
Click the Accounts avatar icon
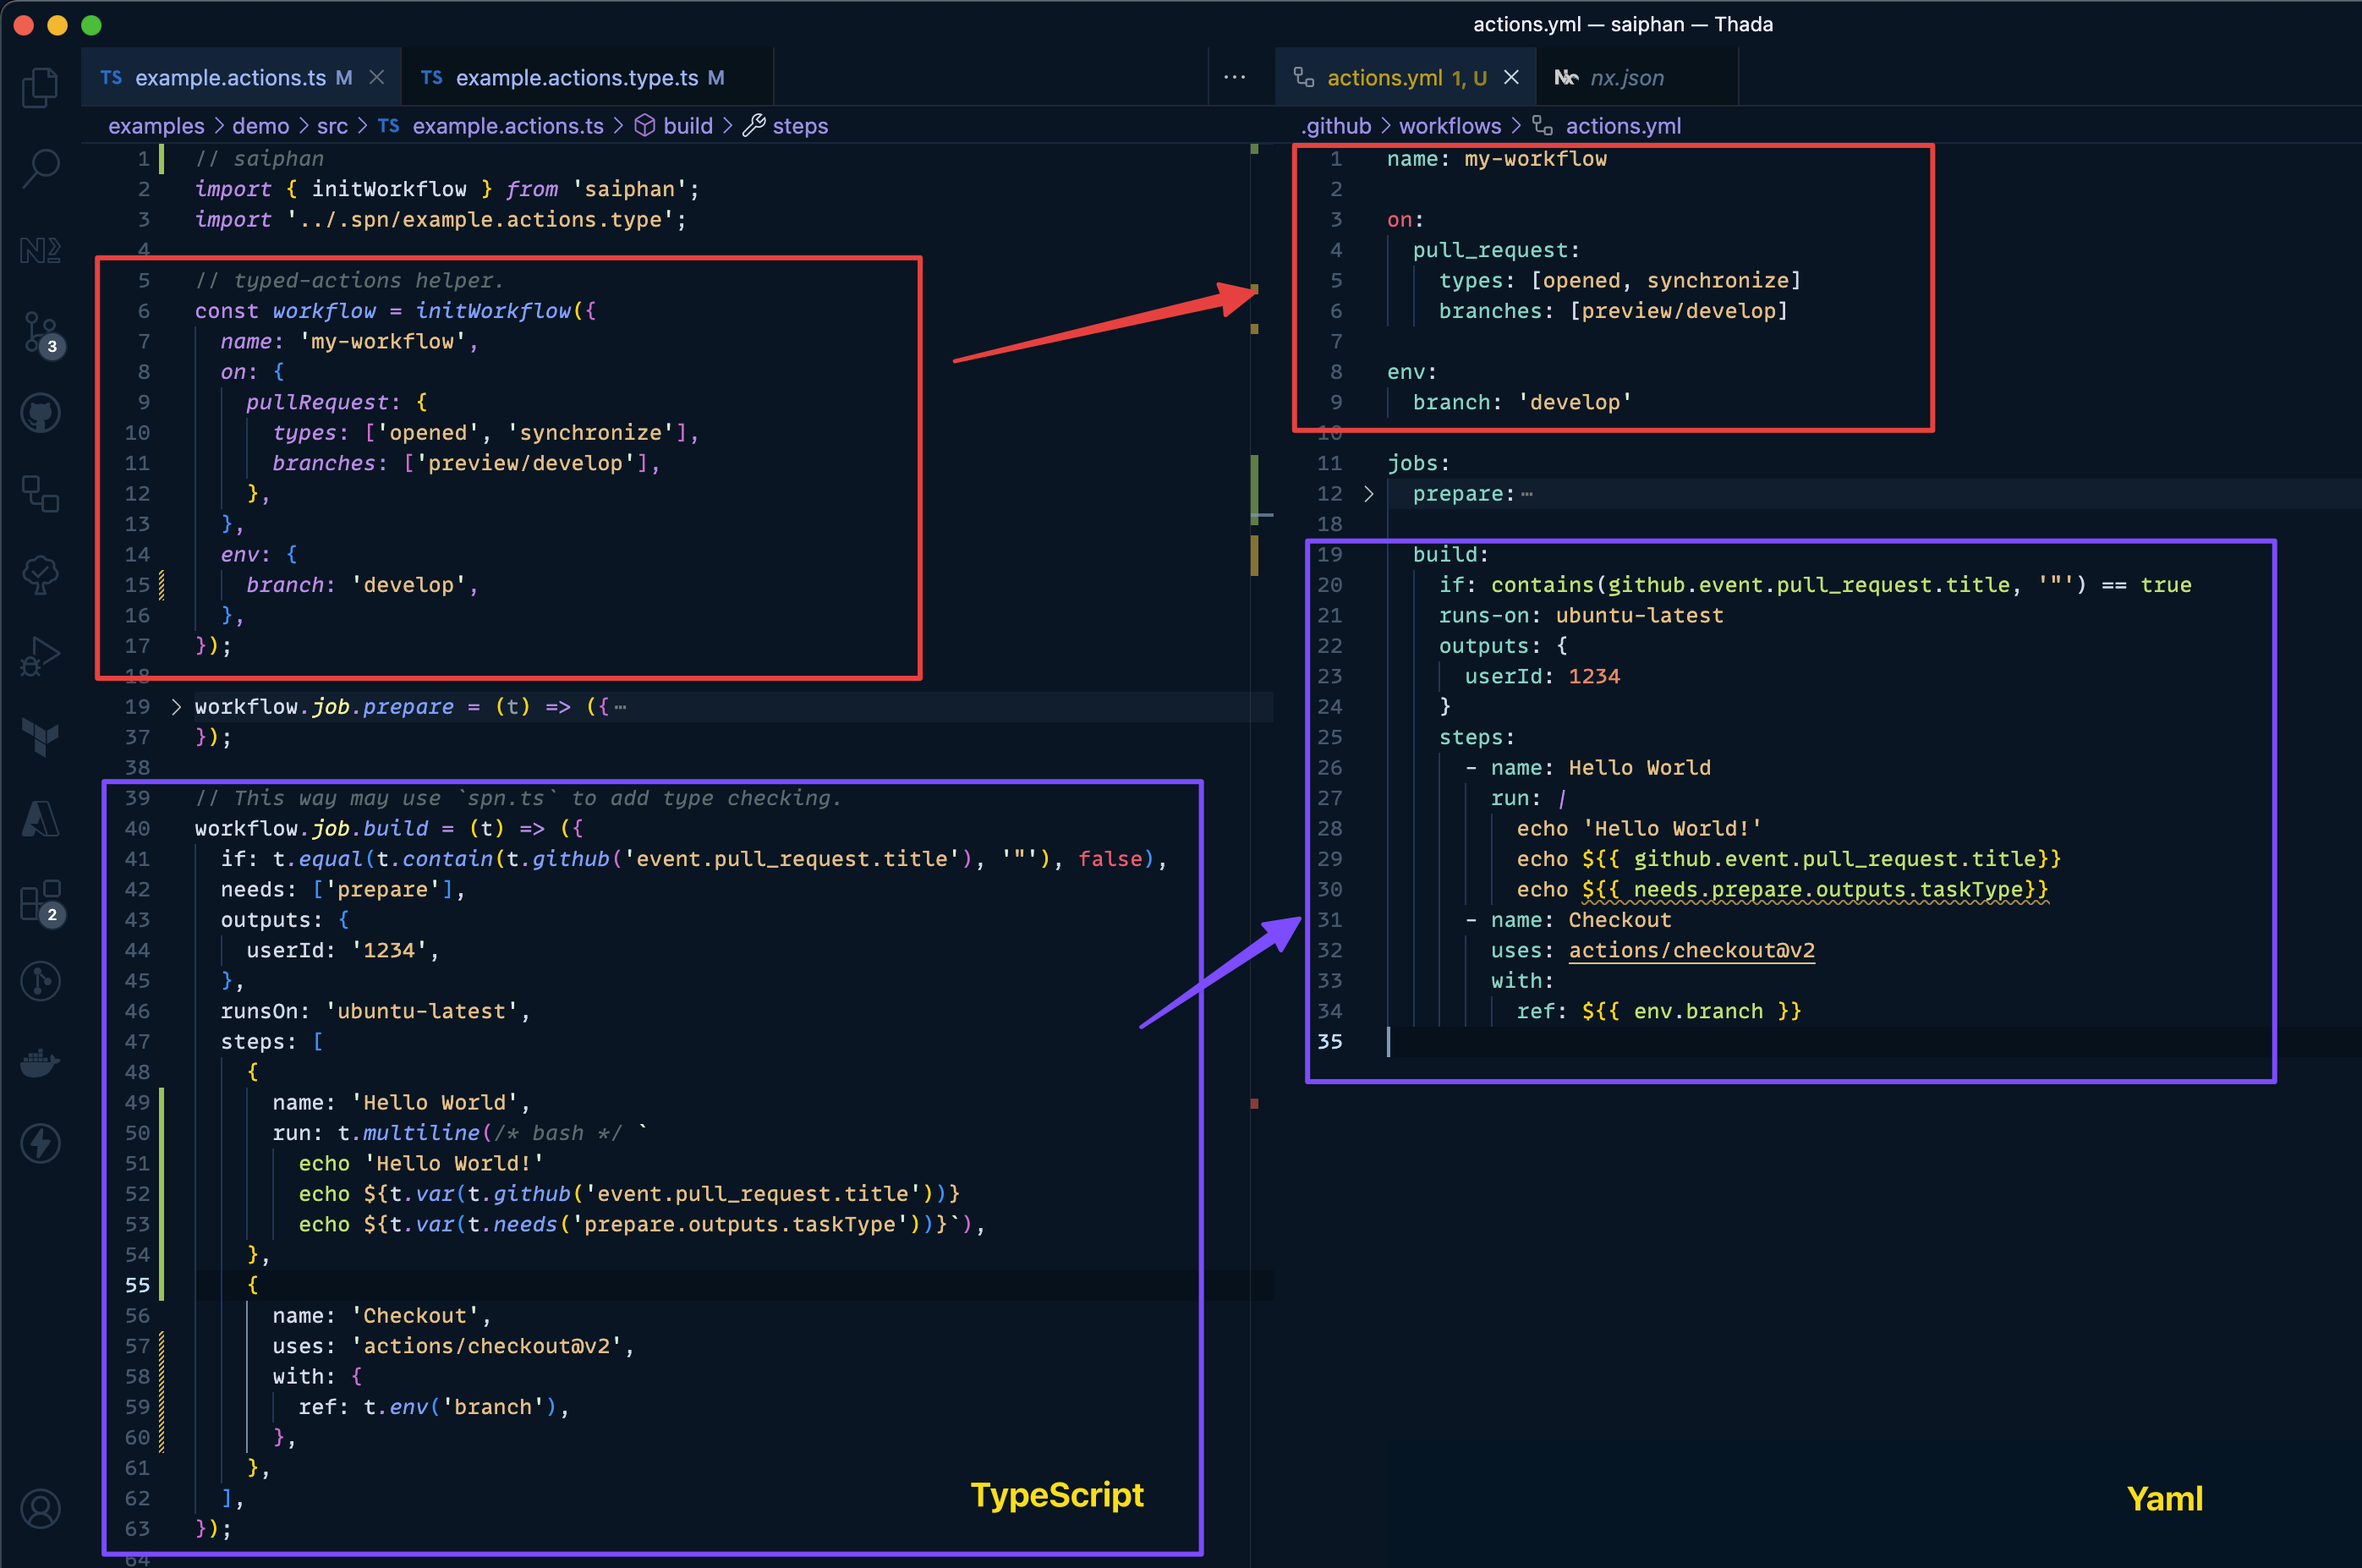[40, 1509]
